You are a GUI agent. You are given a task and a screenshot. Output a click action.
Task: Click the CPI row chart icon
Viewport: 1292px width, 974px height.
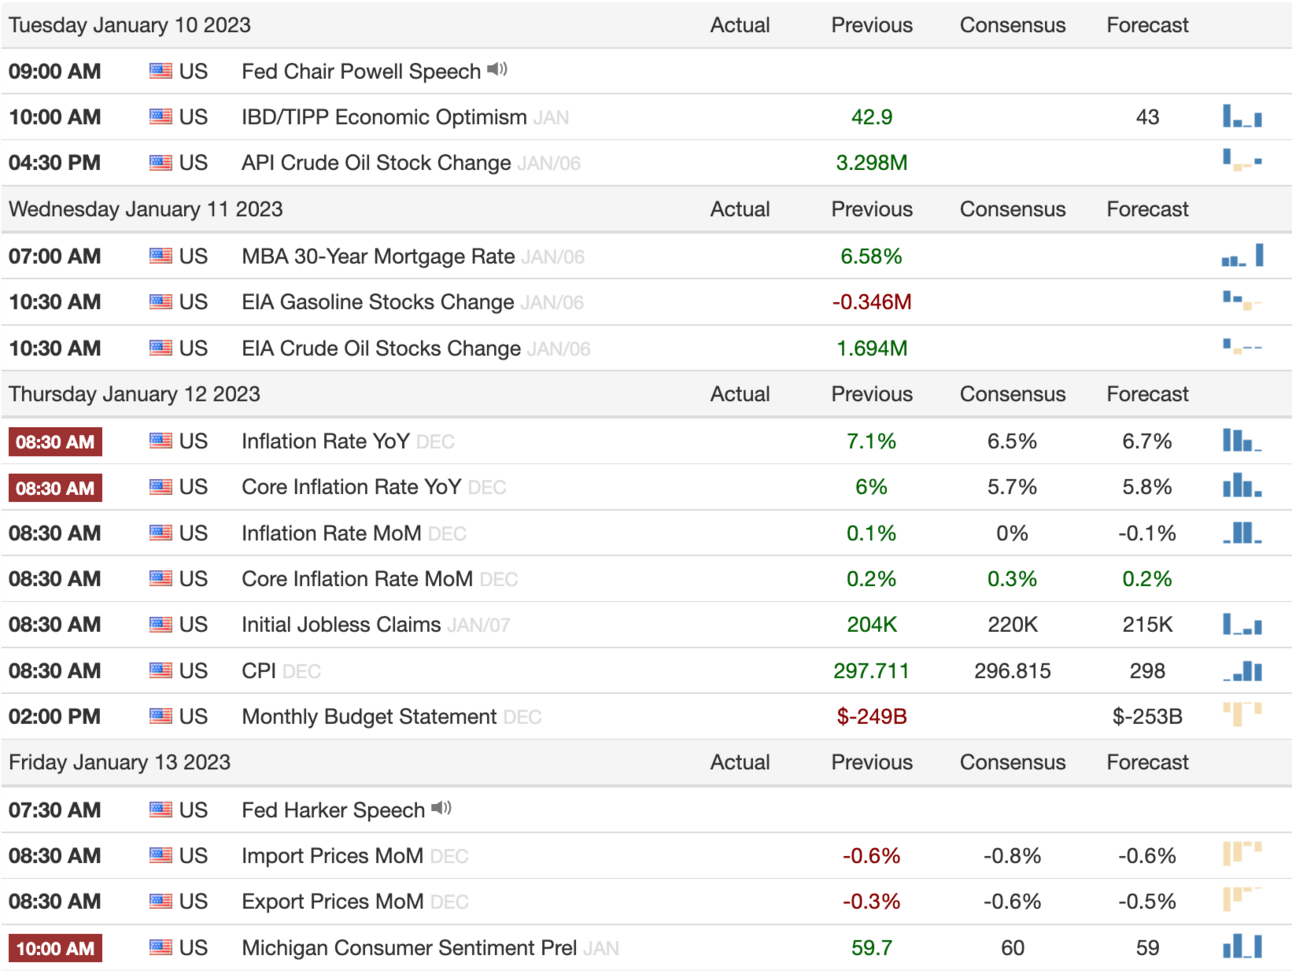point(1242,671)
